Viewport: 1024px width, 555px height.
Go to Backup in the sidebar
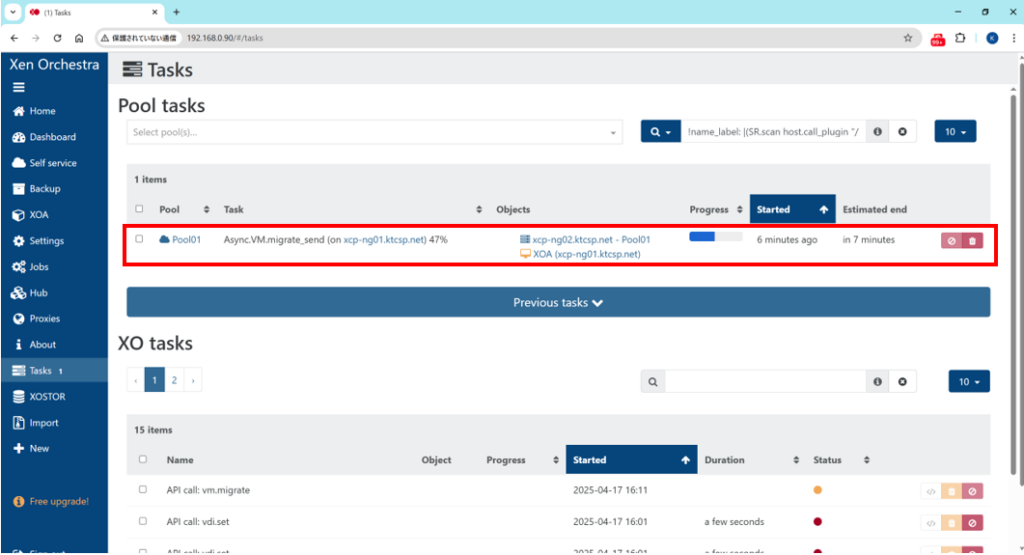click(45, 189)
